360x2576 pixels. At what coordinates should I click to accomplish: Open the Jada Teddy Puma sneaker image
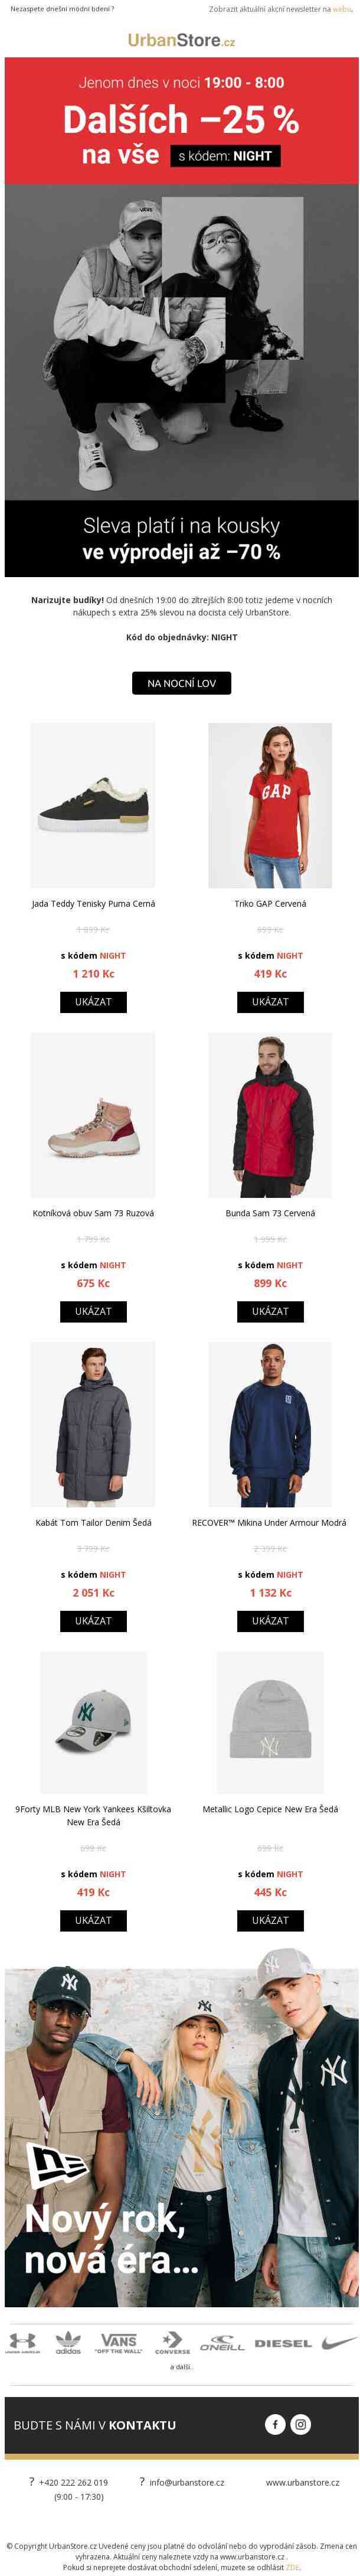coord(93,805)
